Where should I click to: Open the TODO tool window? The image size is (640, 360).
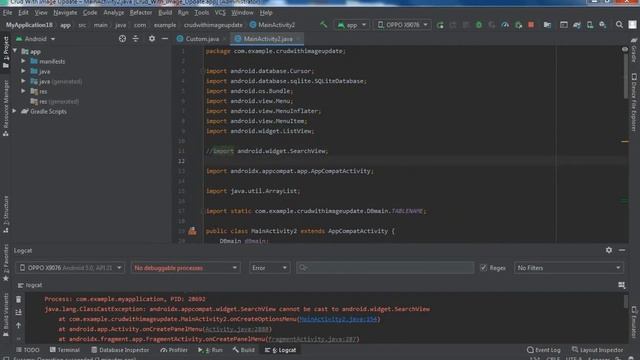coord(28,350)
